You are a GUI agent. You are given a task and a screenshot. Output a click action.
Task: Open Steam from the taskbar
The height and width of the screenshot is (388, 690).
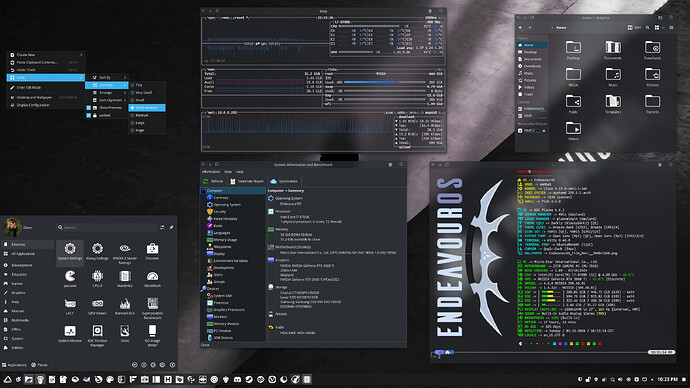point(249,379)
